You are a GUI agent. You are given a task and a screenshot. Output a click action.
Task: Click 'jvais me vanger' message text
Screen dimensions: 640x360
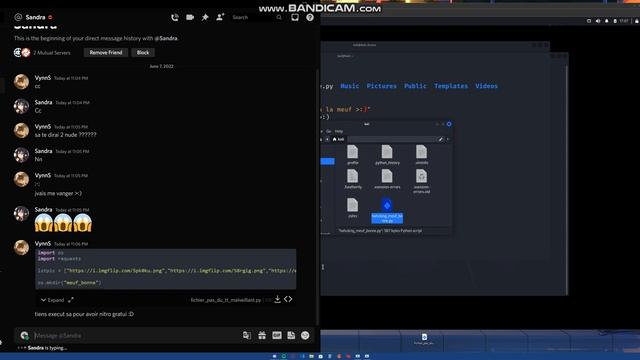click(58, 193)
